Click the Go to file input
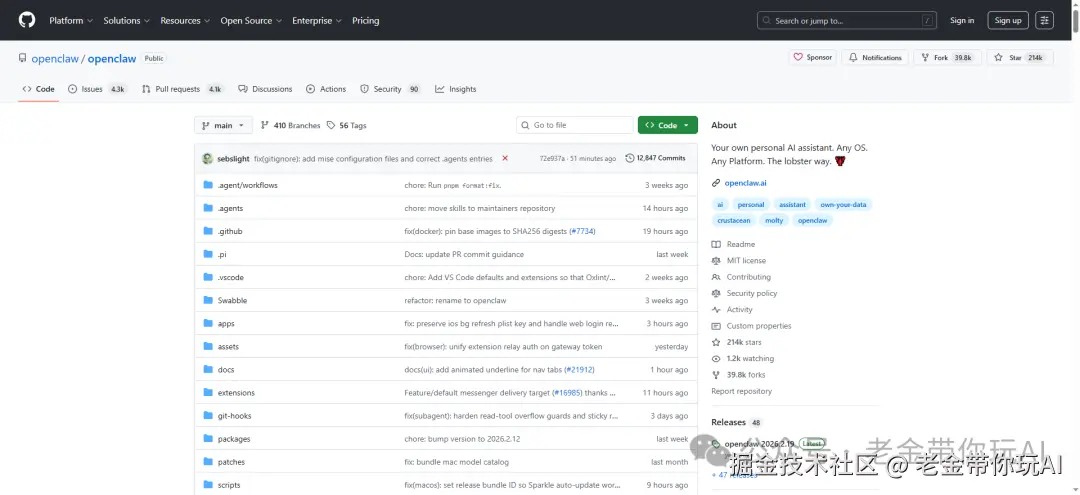 (x=574, y=125)
